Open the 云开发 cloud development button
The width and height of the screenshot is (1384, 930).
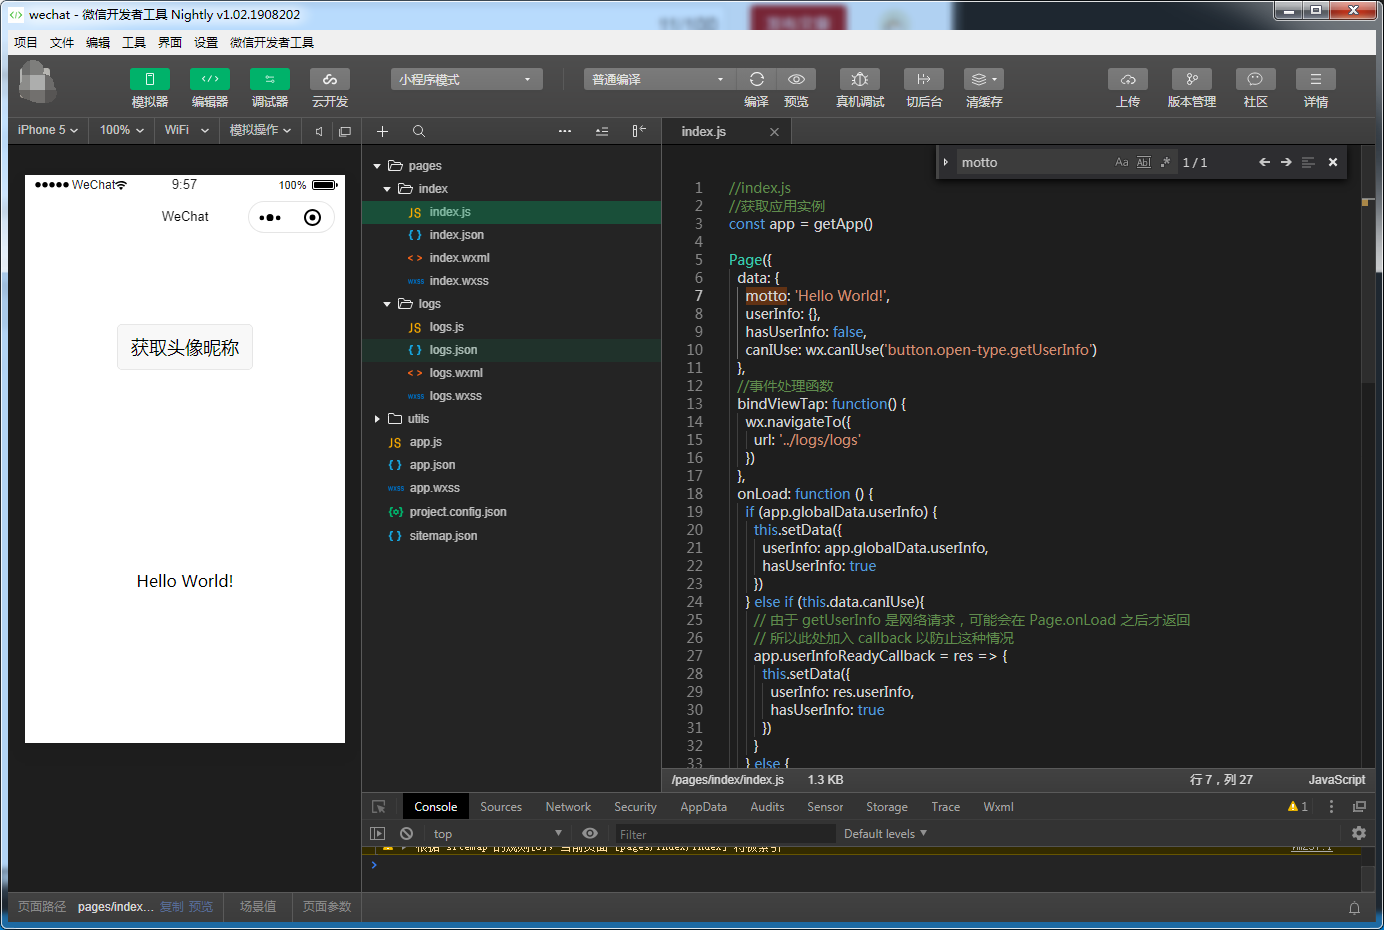(x=330, y=79)
